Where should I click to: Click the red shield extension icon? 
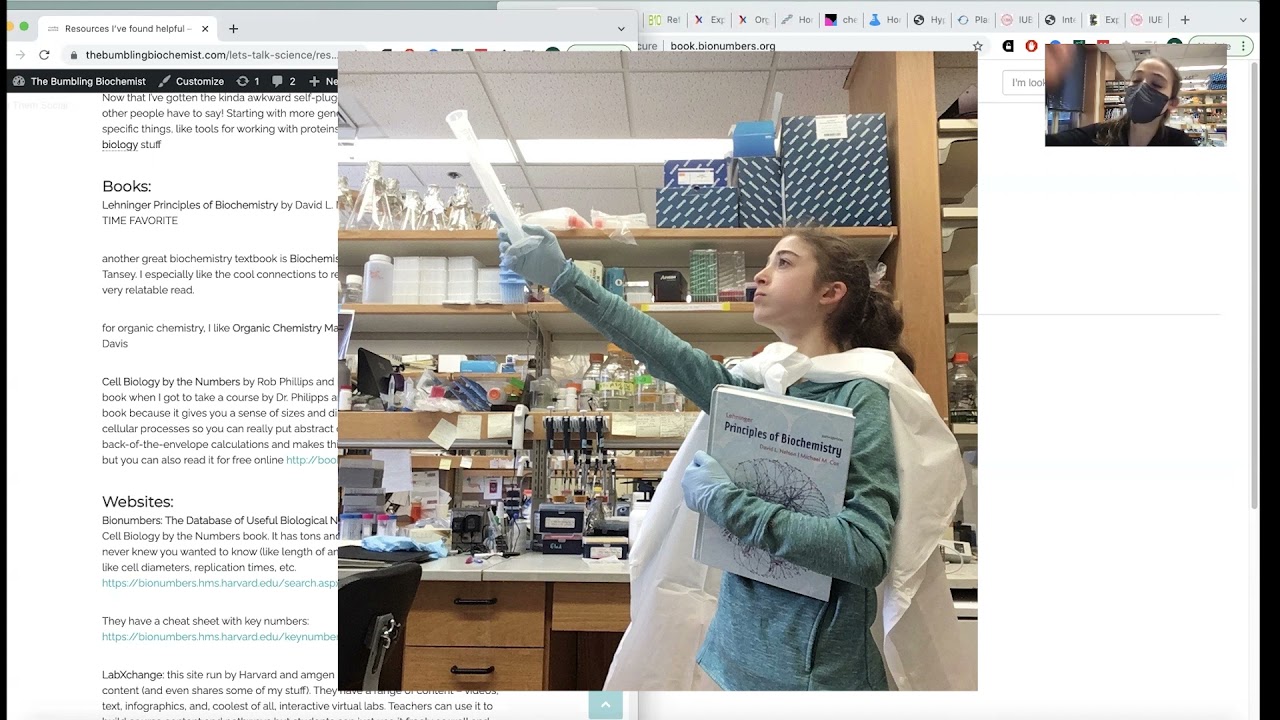point(1031,46)
